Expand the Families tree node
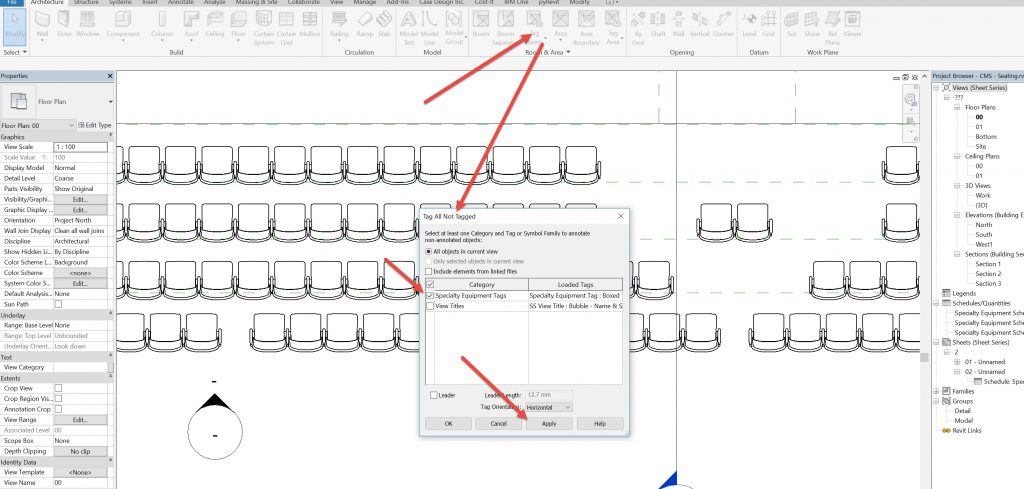 tap(935, 391)
